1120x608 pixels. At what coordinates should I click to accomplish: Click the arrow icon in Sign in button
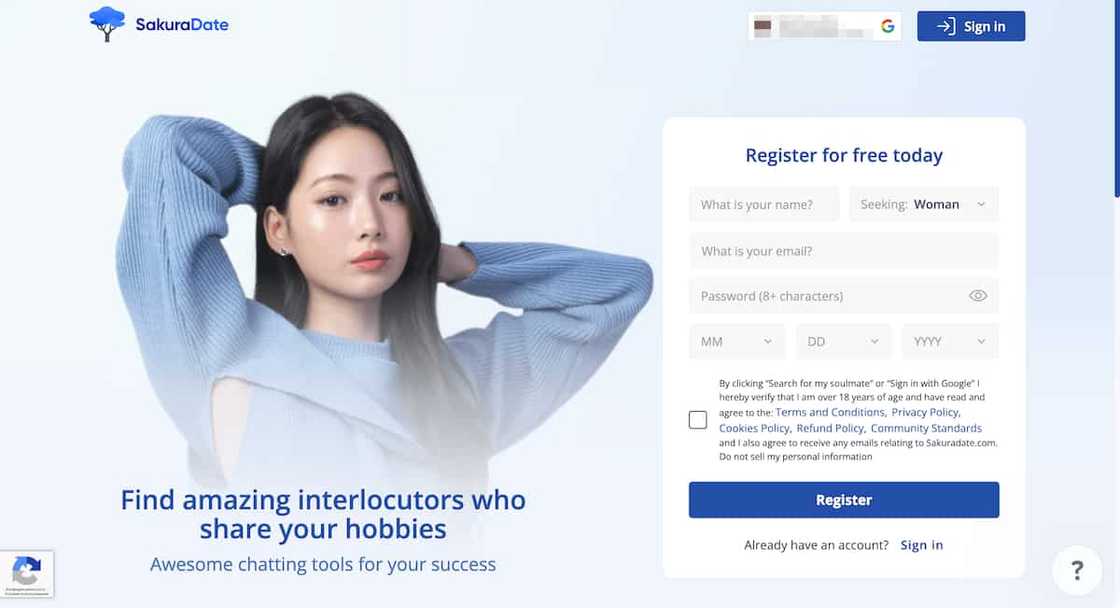946,26
